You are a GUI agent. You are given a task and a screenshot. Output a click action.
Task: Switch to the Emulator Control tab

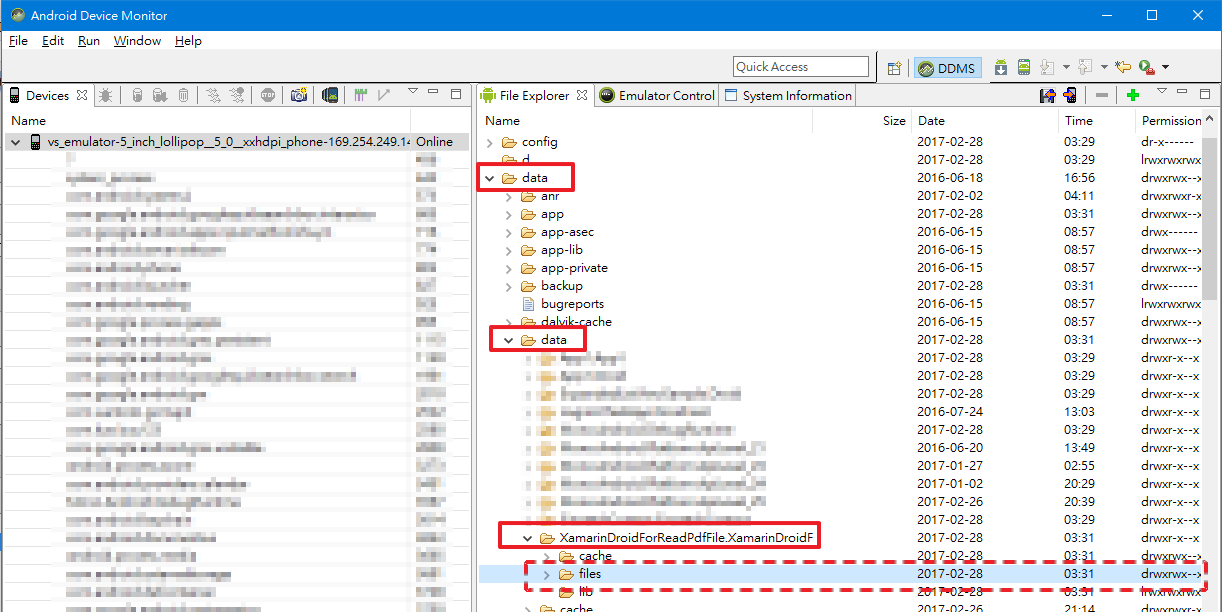[x=657, y=96]
